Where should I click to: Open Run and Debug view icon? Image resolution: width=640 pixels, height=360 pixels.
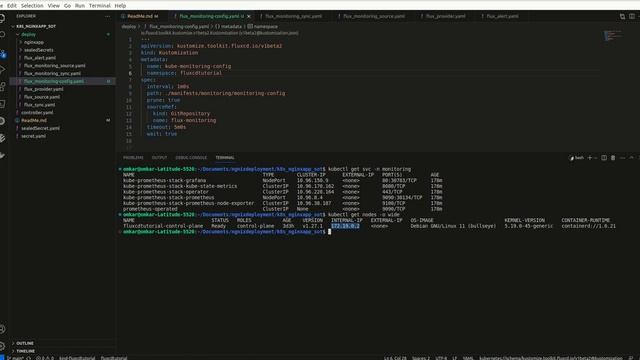tap(2, 70)
